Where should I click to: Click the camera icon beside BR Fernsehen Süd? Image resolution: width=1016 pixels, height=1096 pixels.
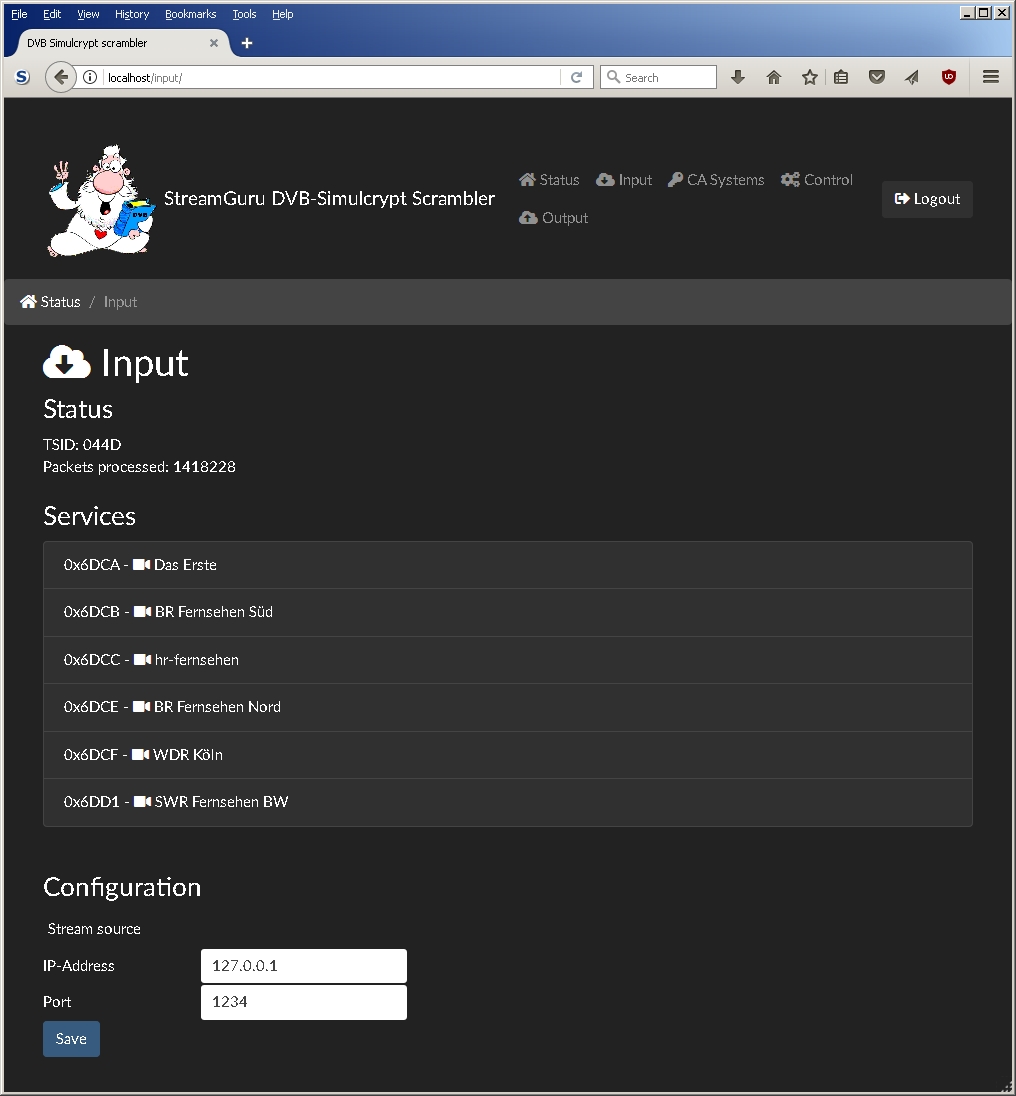click(143, 612)
